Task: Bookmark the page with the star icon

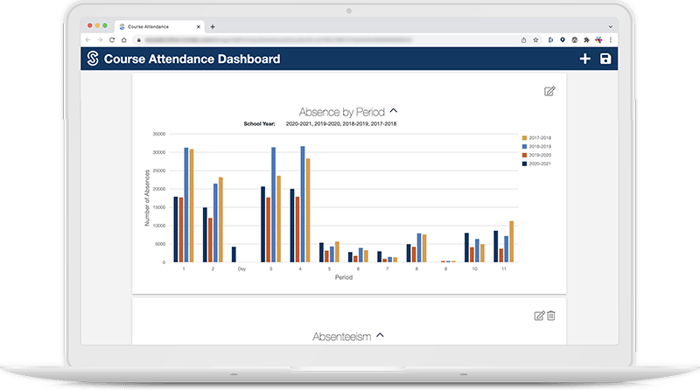Action: click(x=536, y=40)
